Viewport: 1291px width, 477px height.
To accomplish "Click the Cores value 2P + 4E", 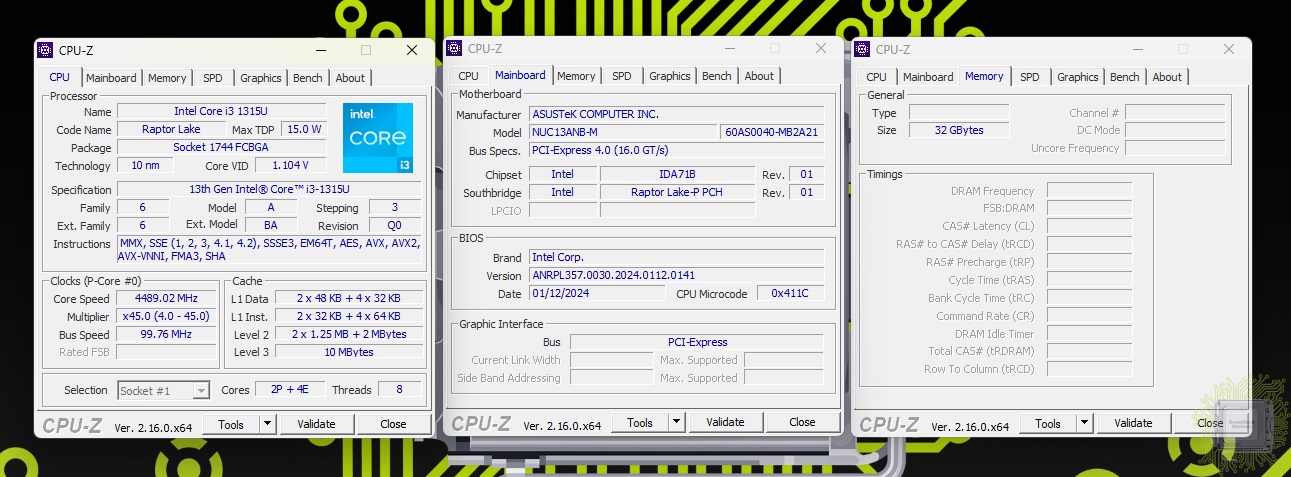I will pyautogui.click(x=289, y=390).
